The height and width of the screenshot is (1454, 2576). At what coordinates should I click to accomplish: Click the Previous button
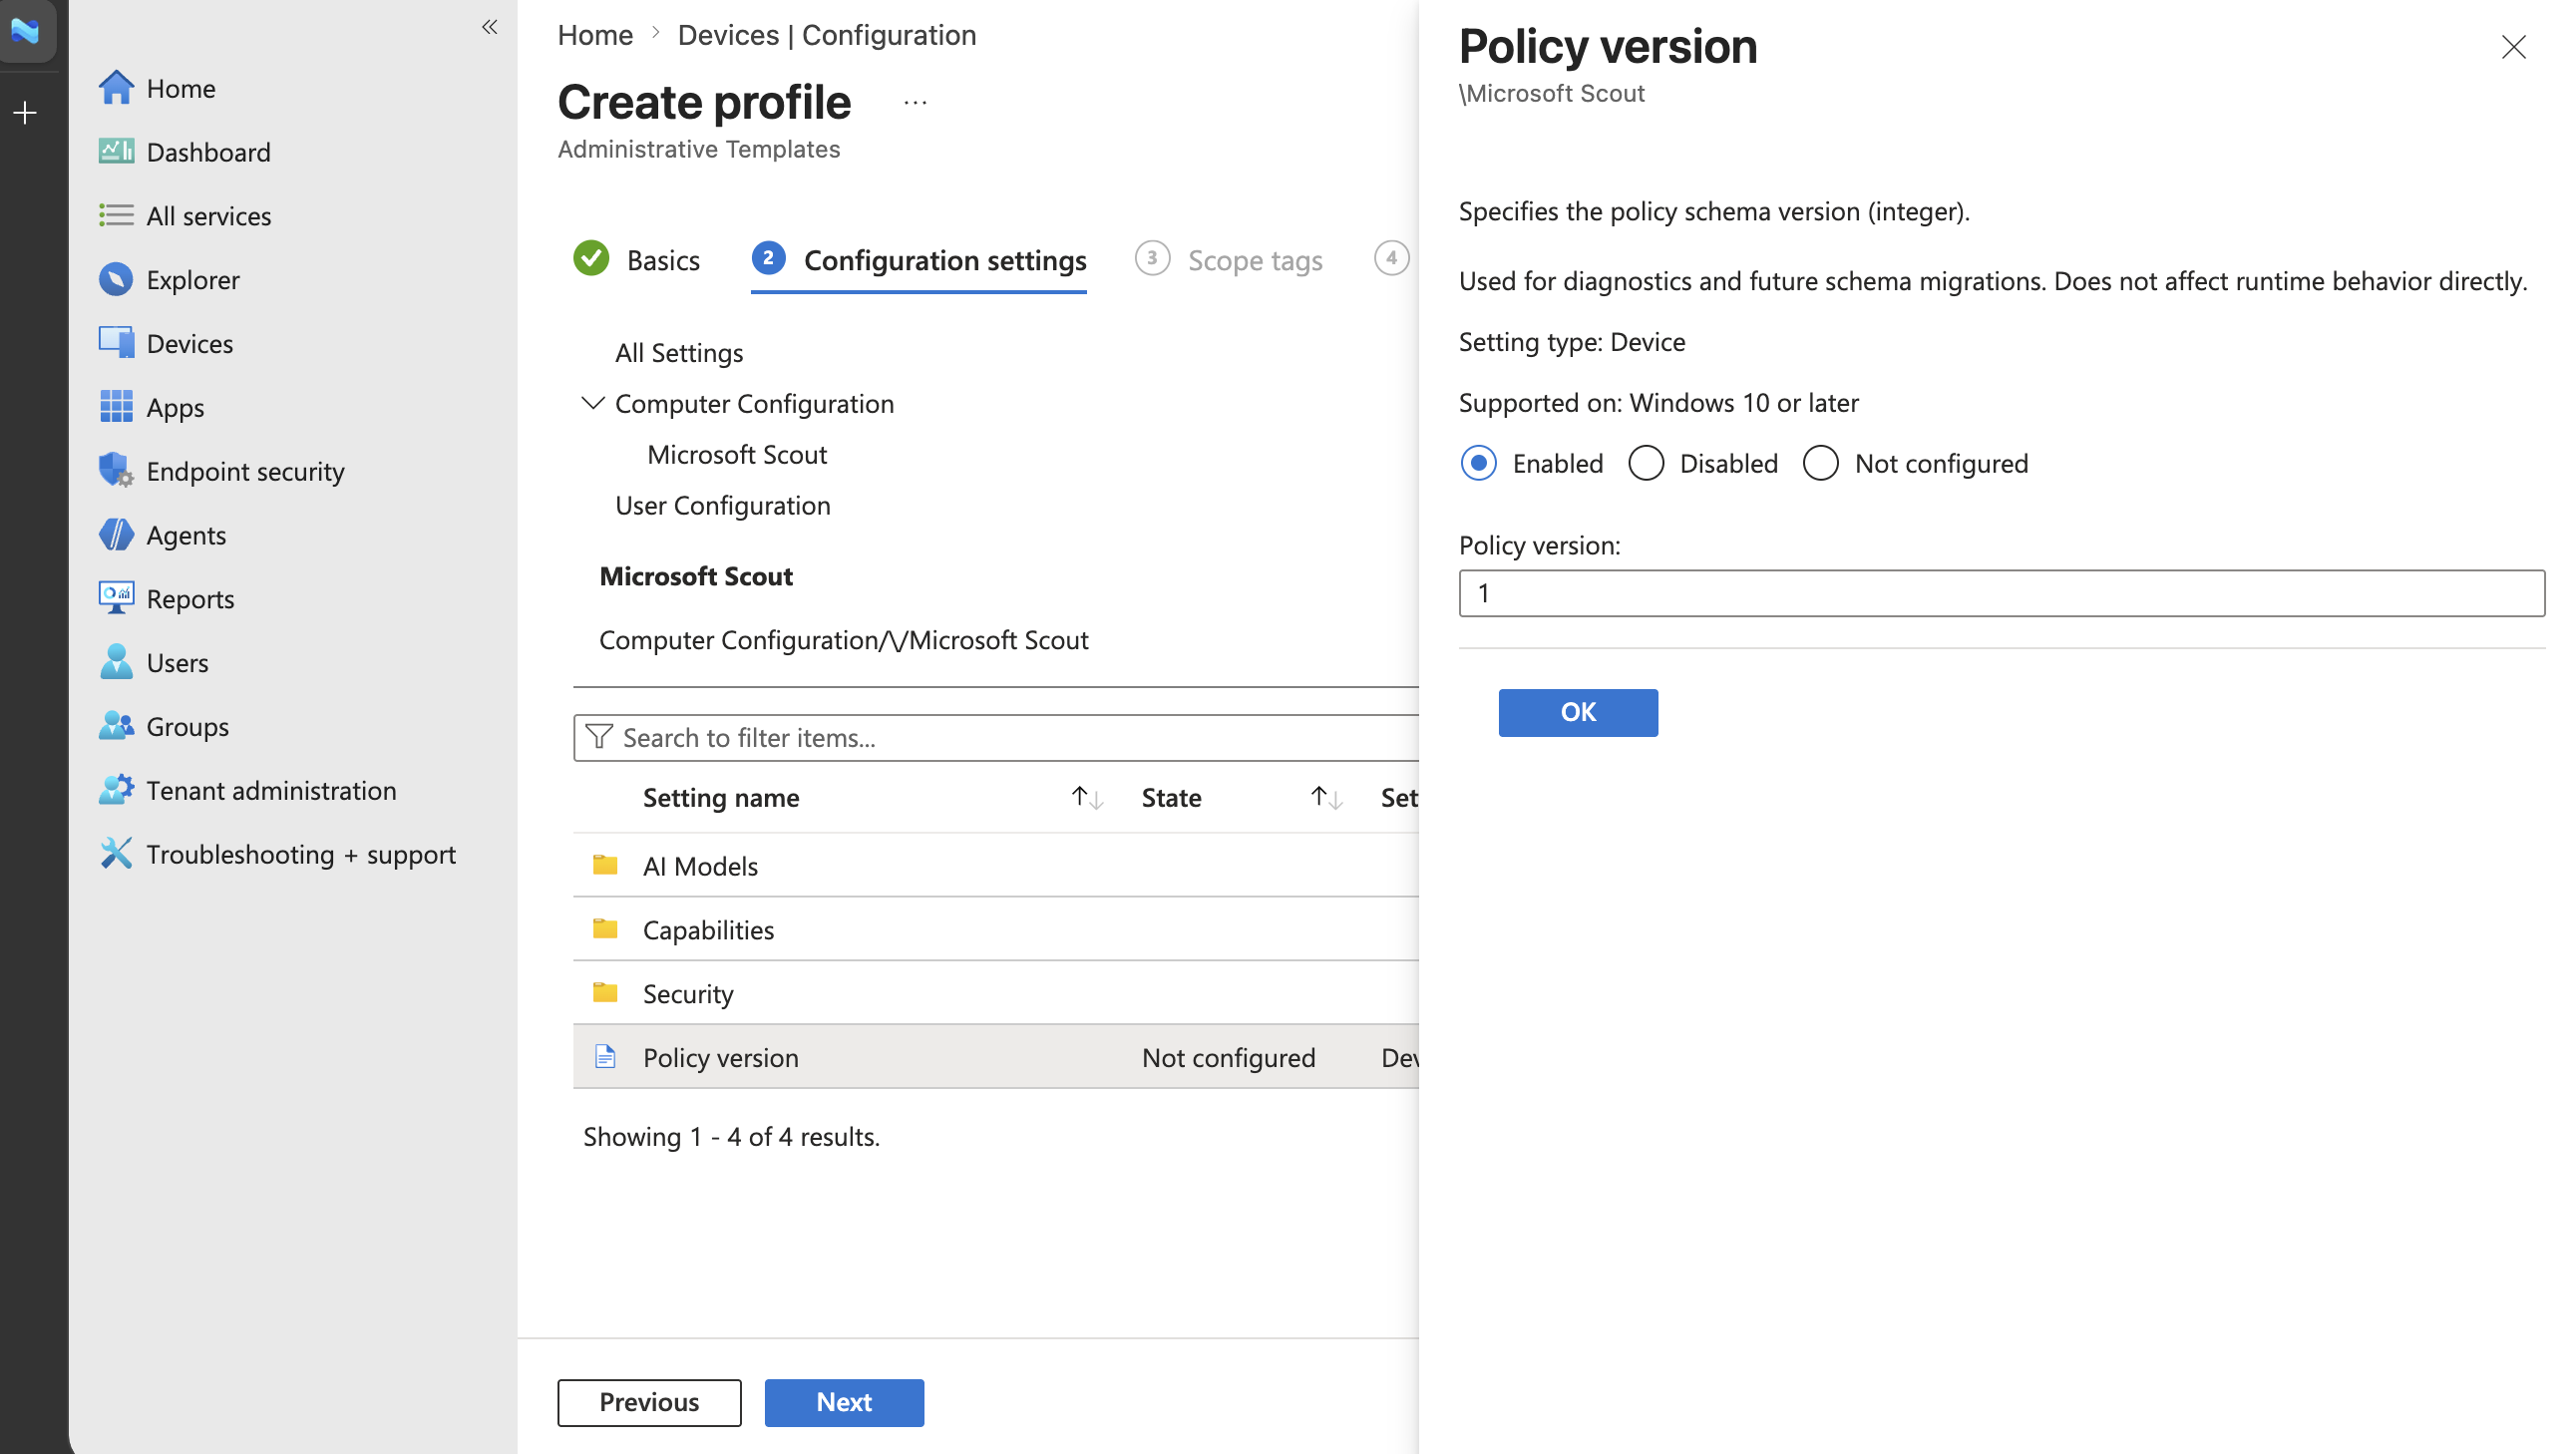tap(649, 1402)
